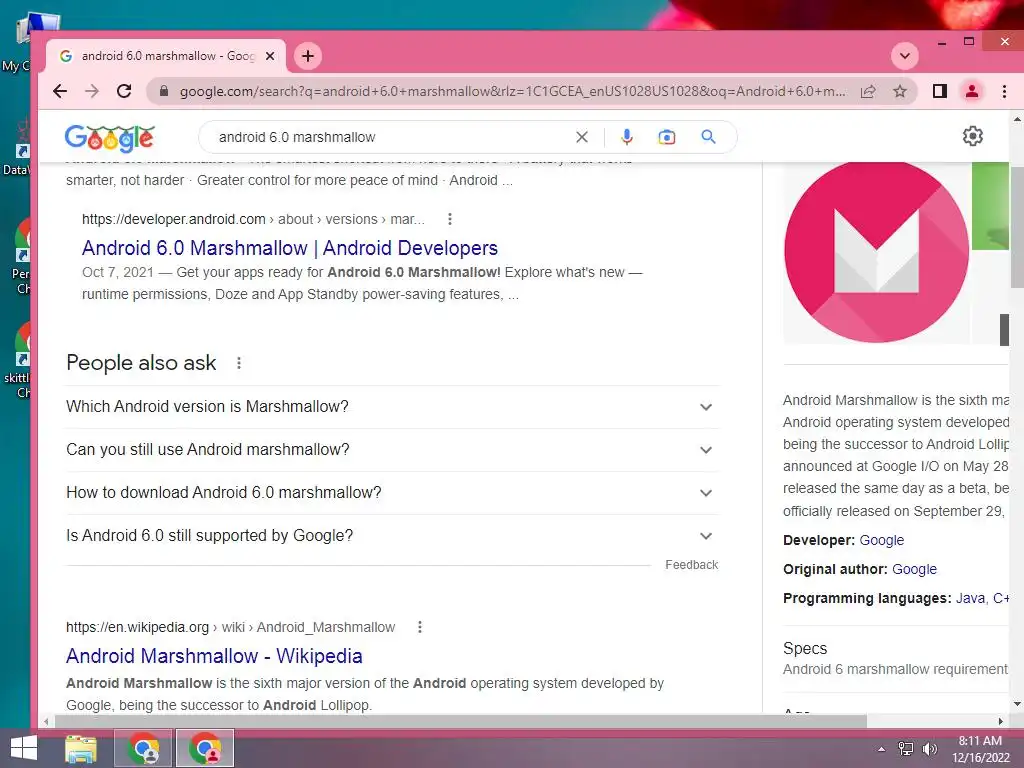Viewport: 1024px width, 768px height.
Task: Expand 'How to download Android 6.0 marshmallow?'
Action: [392, 493]
